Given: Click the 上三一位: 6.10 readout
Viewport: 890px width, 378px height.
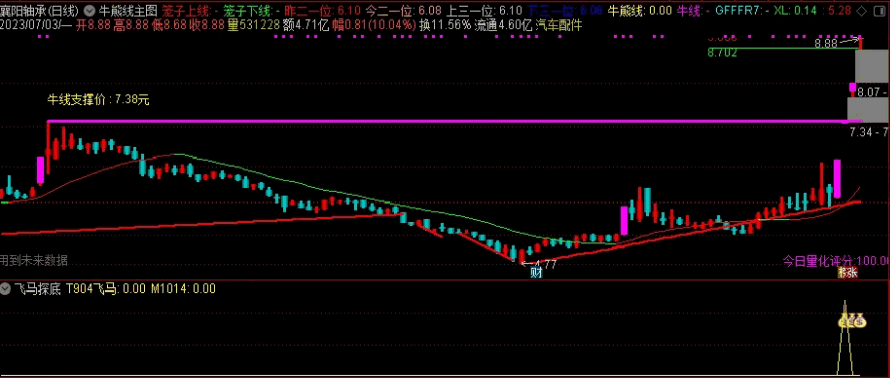Looking at the screenshot, I should [484, 10].
